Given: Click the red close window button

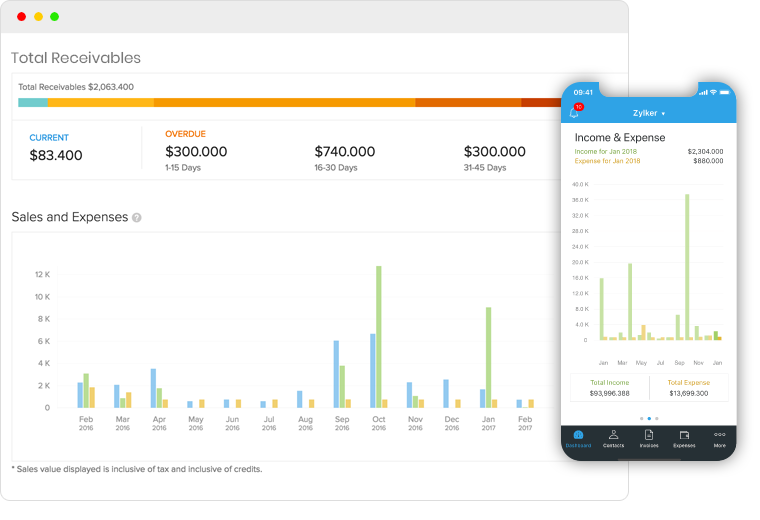Looking at the screenshot, I should tap(21, 16).
